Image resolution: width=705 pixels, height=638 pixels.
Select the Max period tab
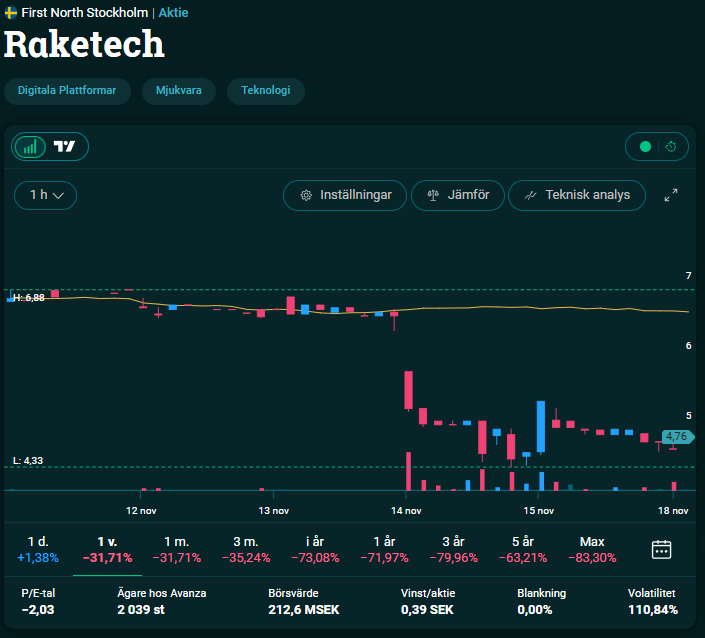click(x=592, y=549)
